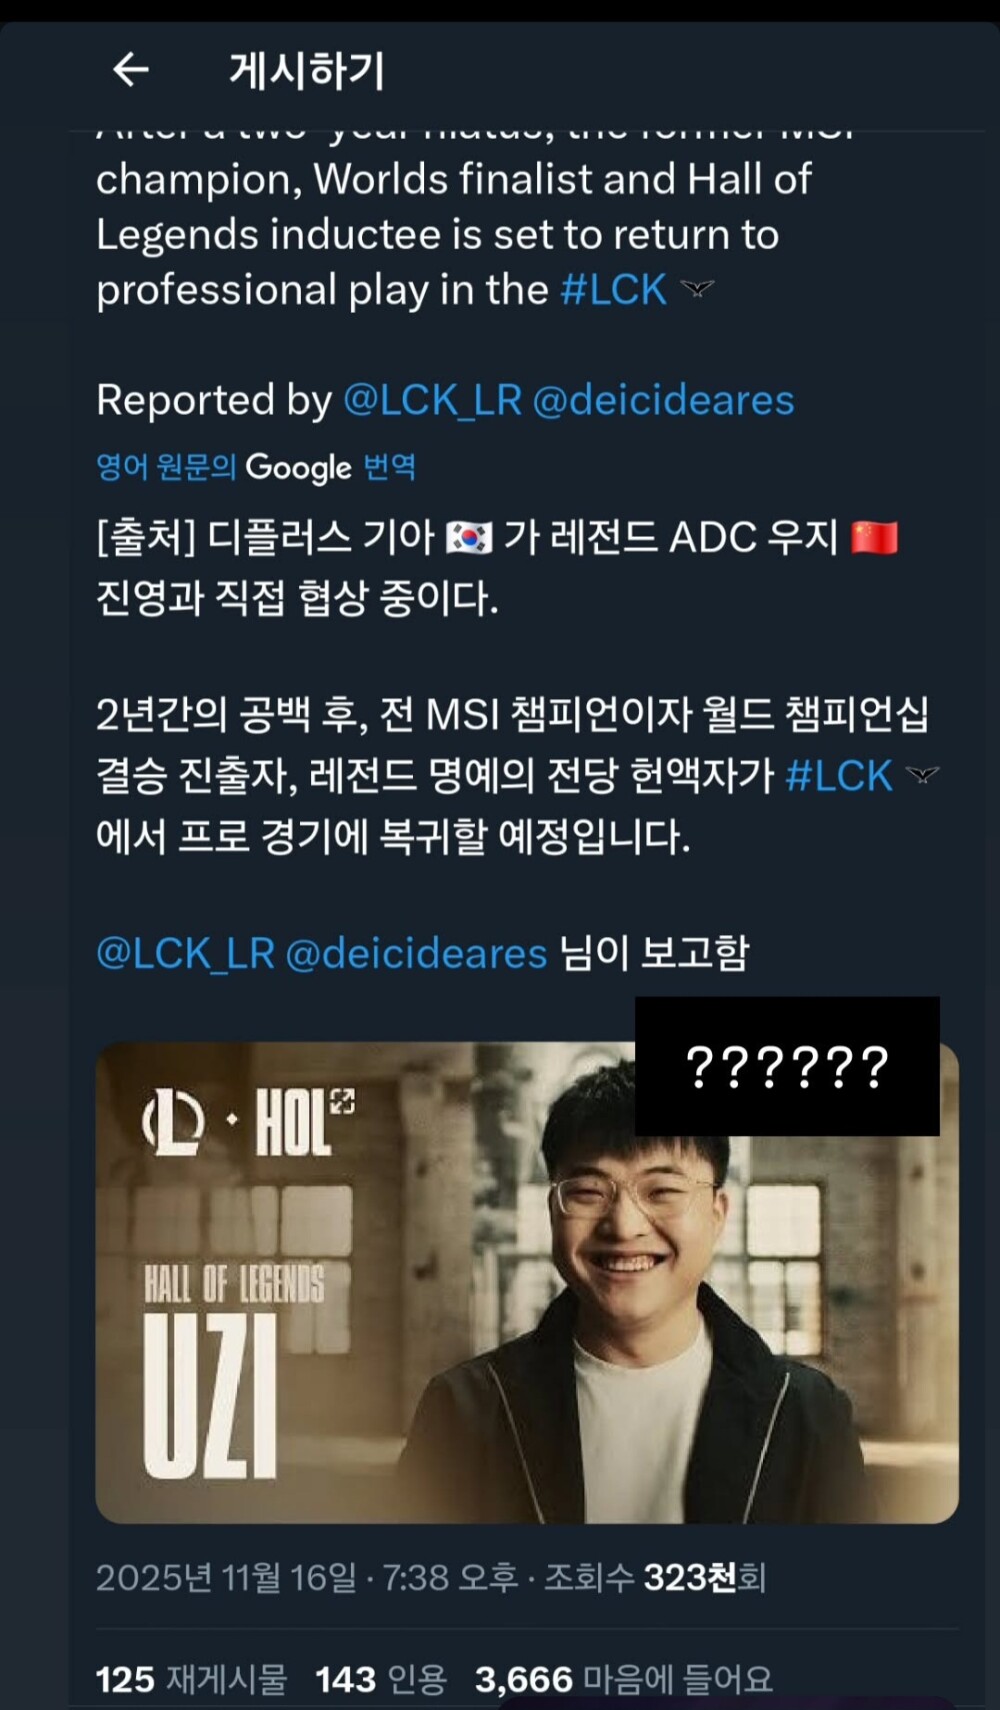Open the Uzi Hall of Legends image
The image size is (1000, 1710).
click(527, 1283)
